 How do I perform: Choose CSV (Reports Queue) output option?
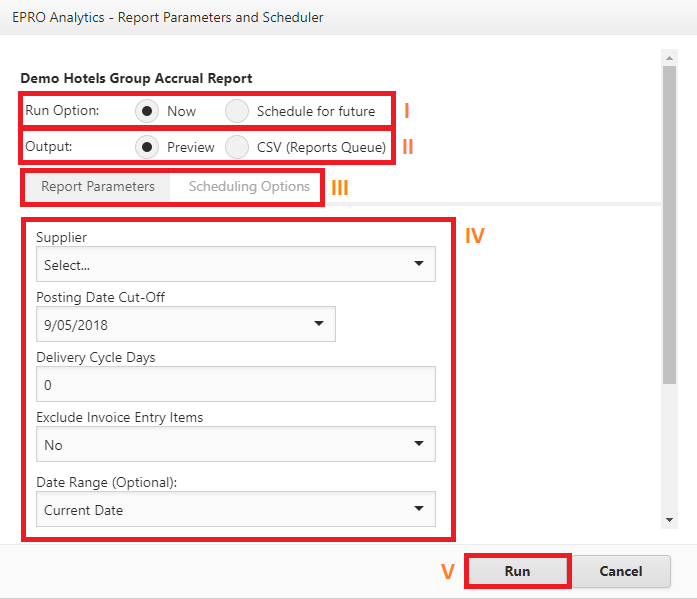(x=237, y=147)
